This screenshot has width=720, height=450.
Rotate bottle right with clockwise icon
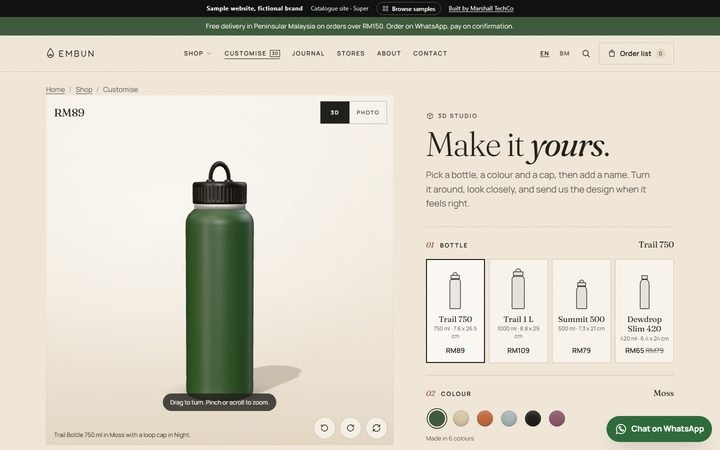(x=350, y=428)
